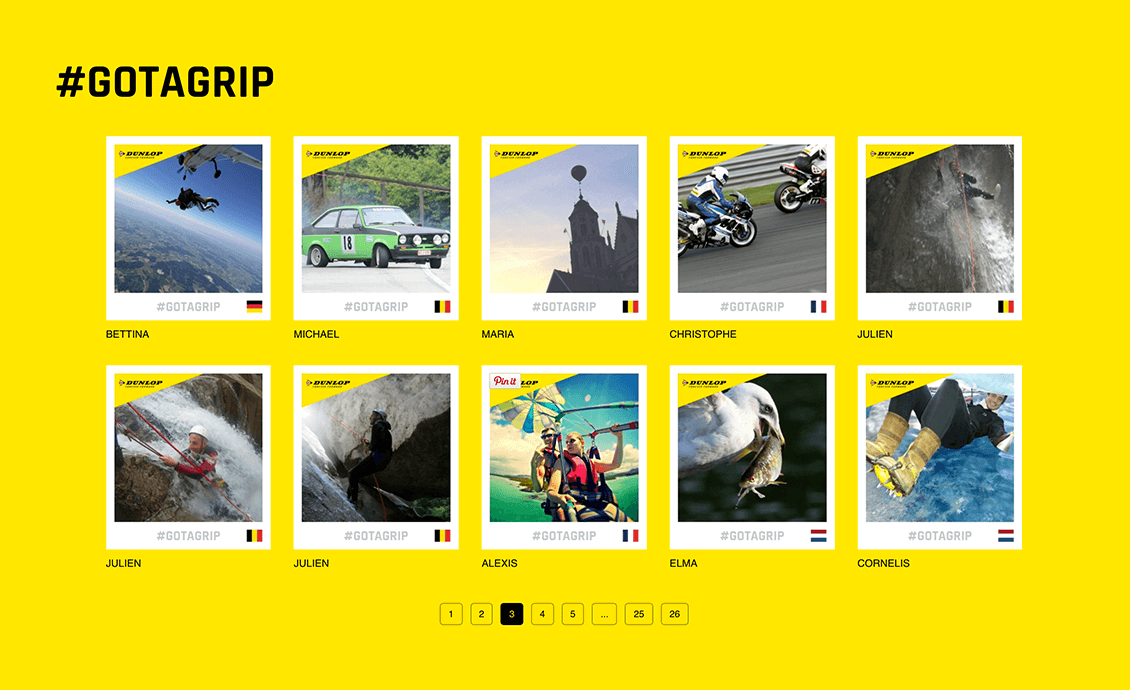Go to page 1 in pagination
This screenshot has height=690, width=1130.
[x=451, y=614]
